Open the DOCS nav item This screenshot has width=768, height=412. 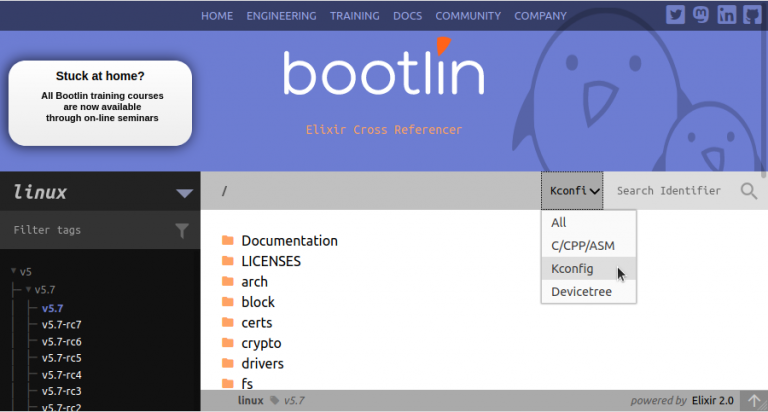pyautogui.click(x=408, y=16)
